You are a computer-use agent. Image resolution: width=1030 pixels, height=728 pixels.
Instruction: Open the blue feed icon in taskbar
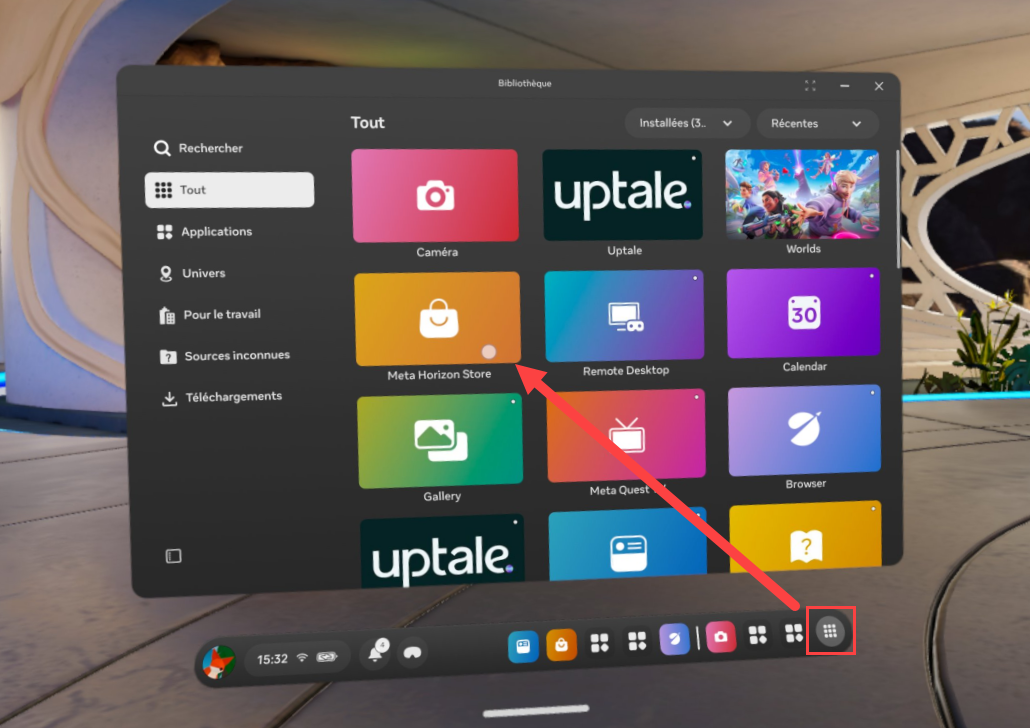pos(524,646)
